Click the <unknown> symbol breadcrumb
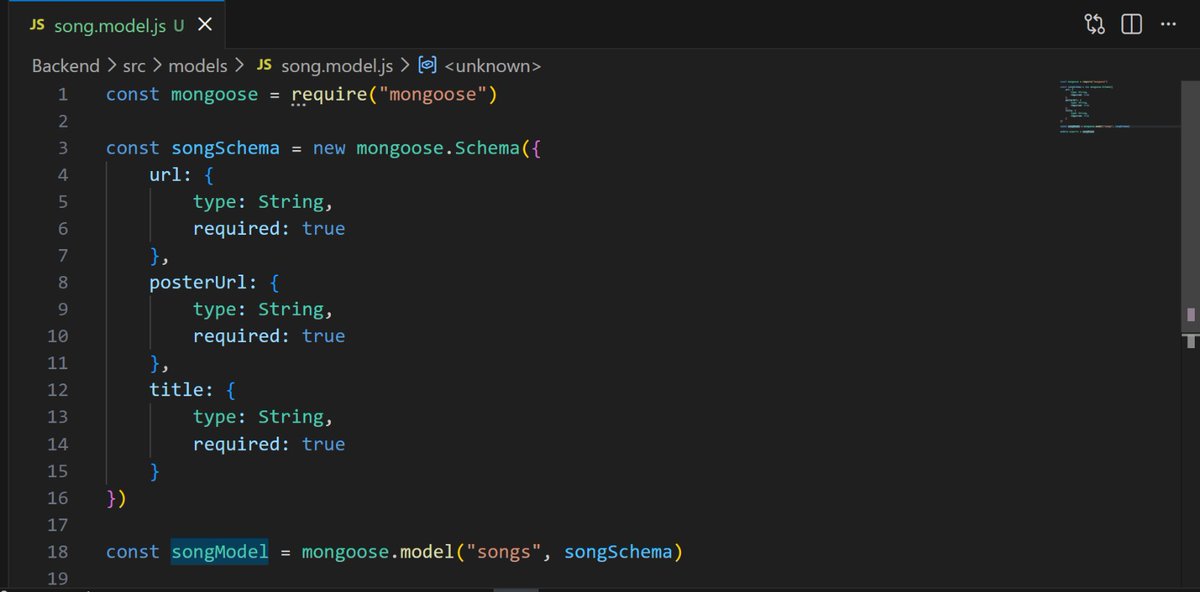This screenshot has height=592, width=1200. (492, 66)
